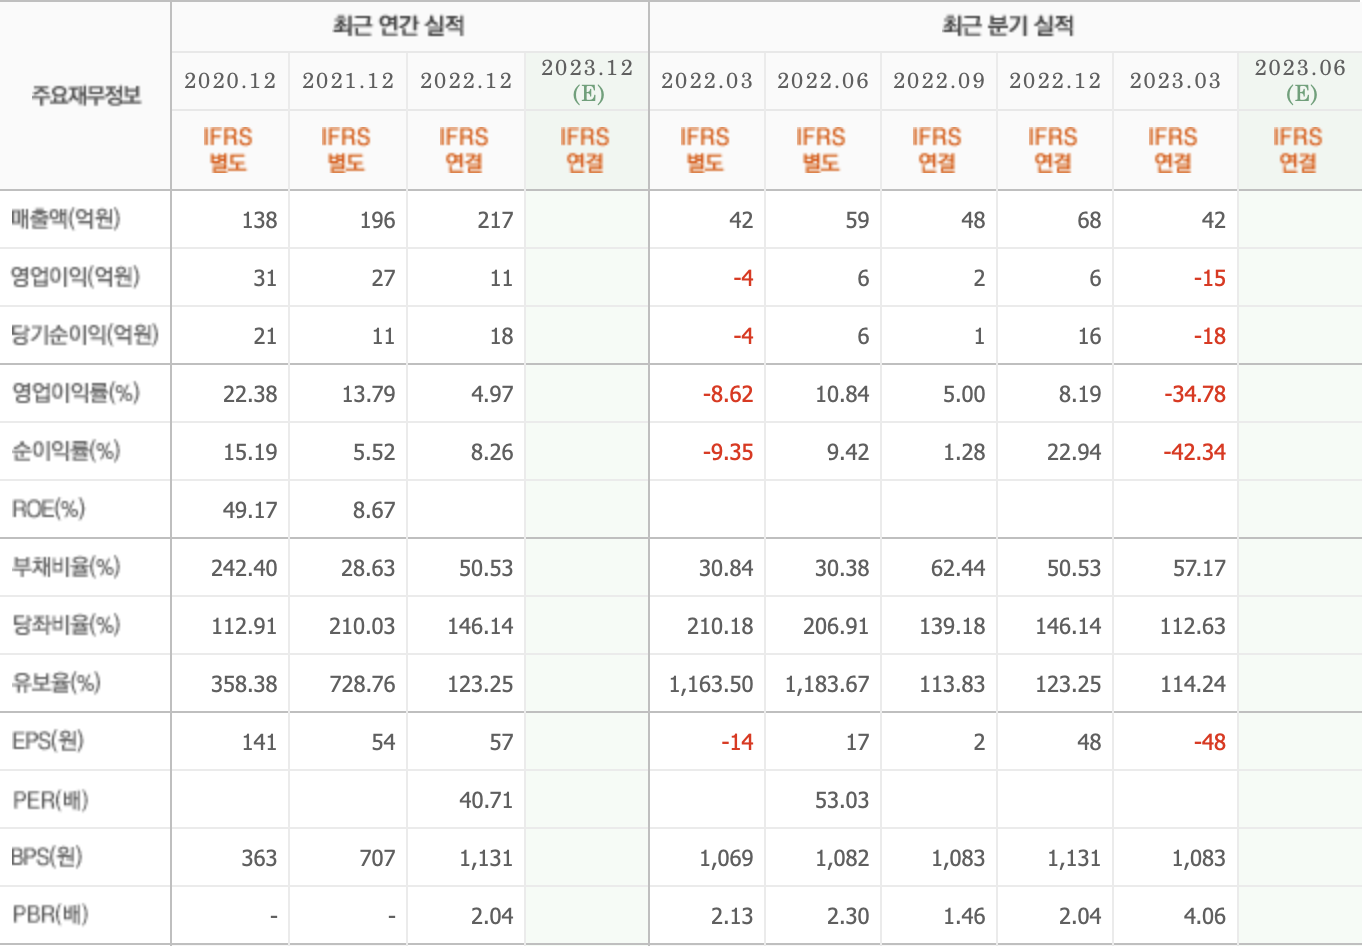Click the ROE value 49.17

point(250,510)
